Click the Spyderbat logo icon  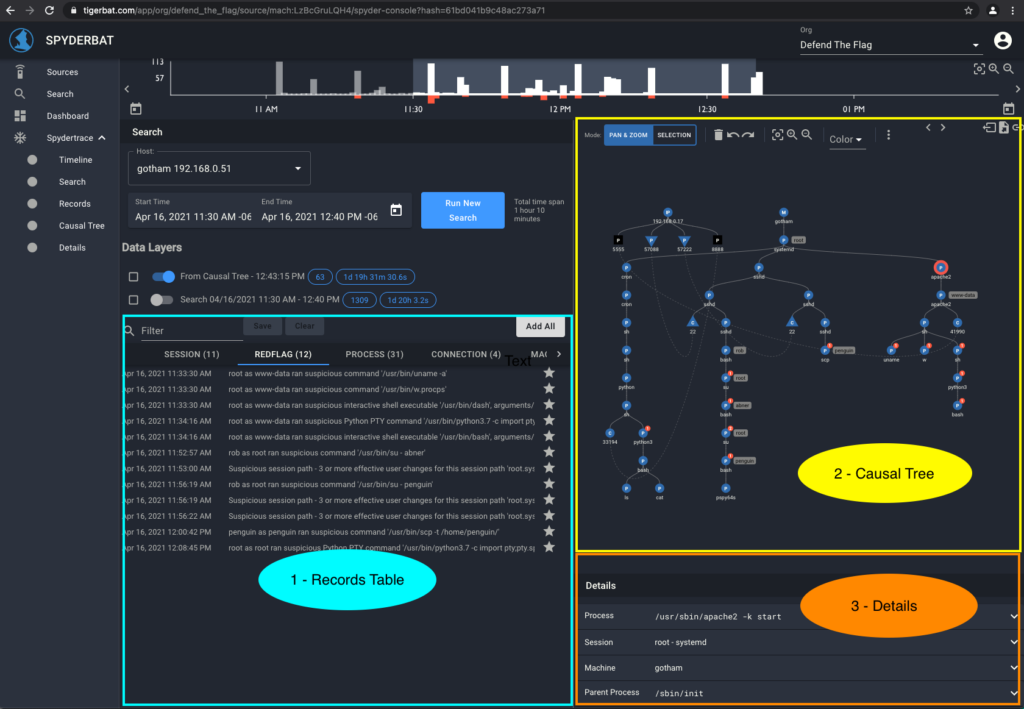coord(22,40)
